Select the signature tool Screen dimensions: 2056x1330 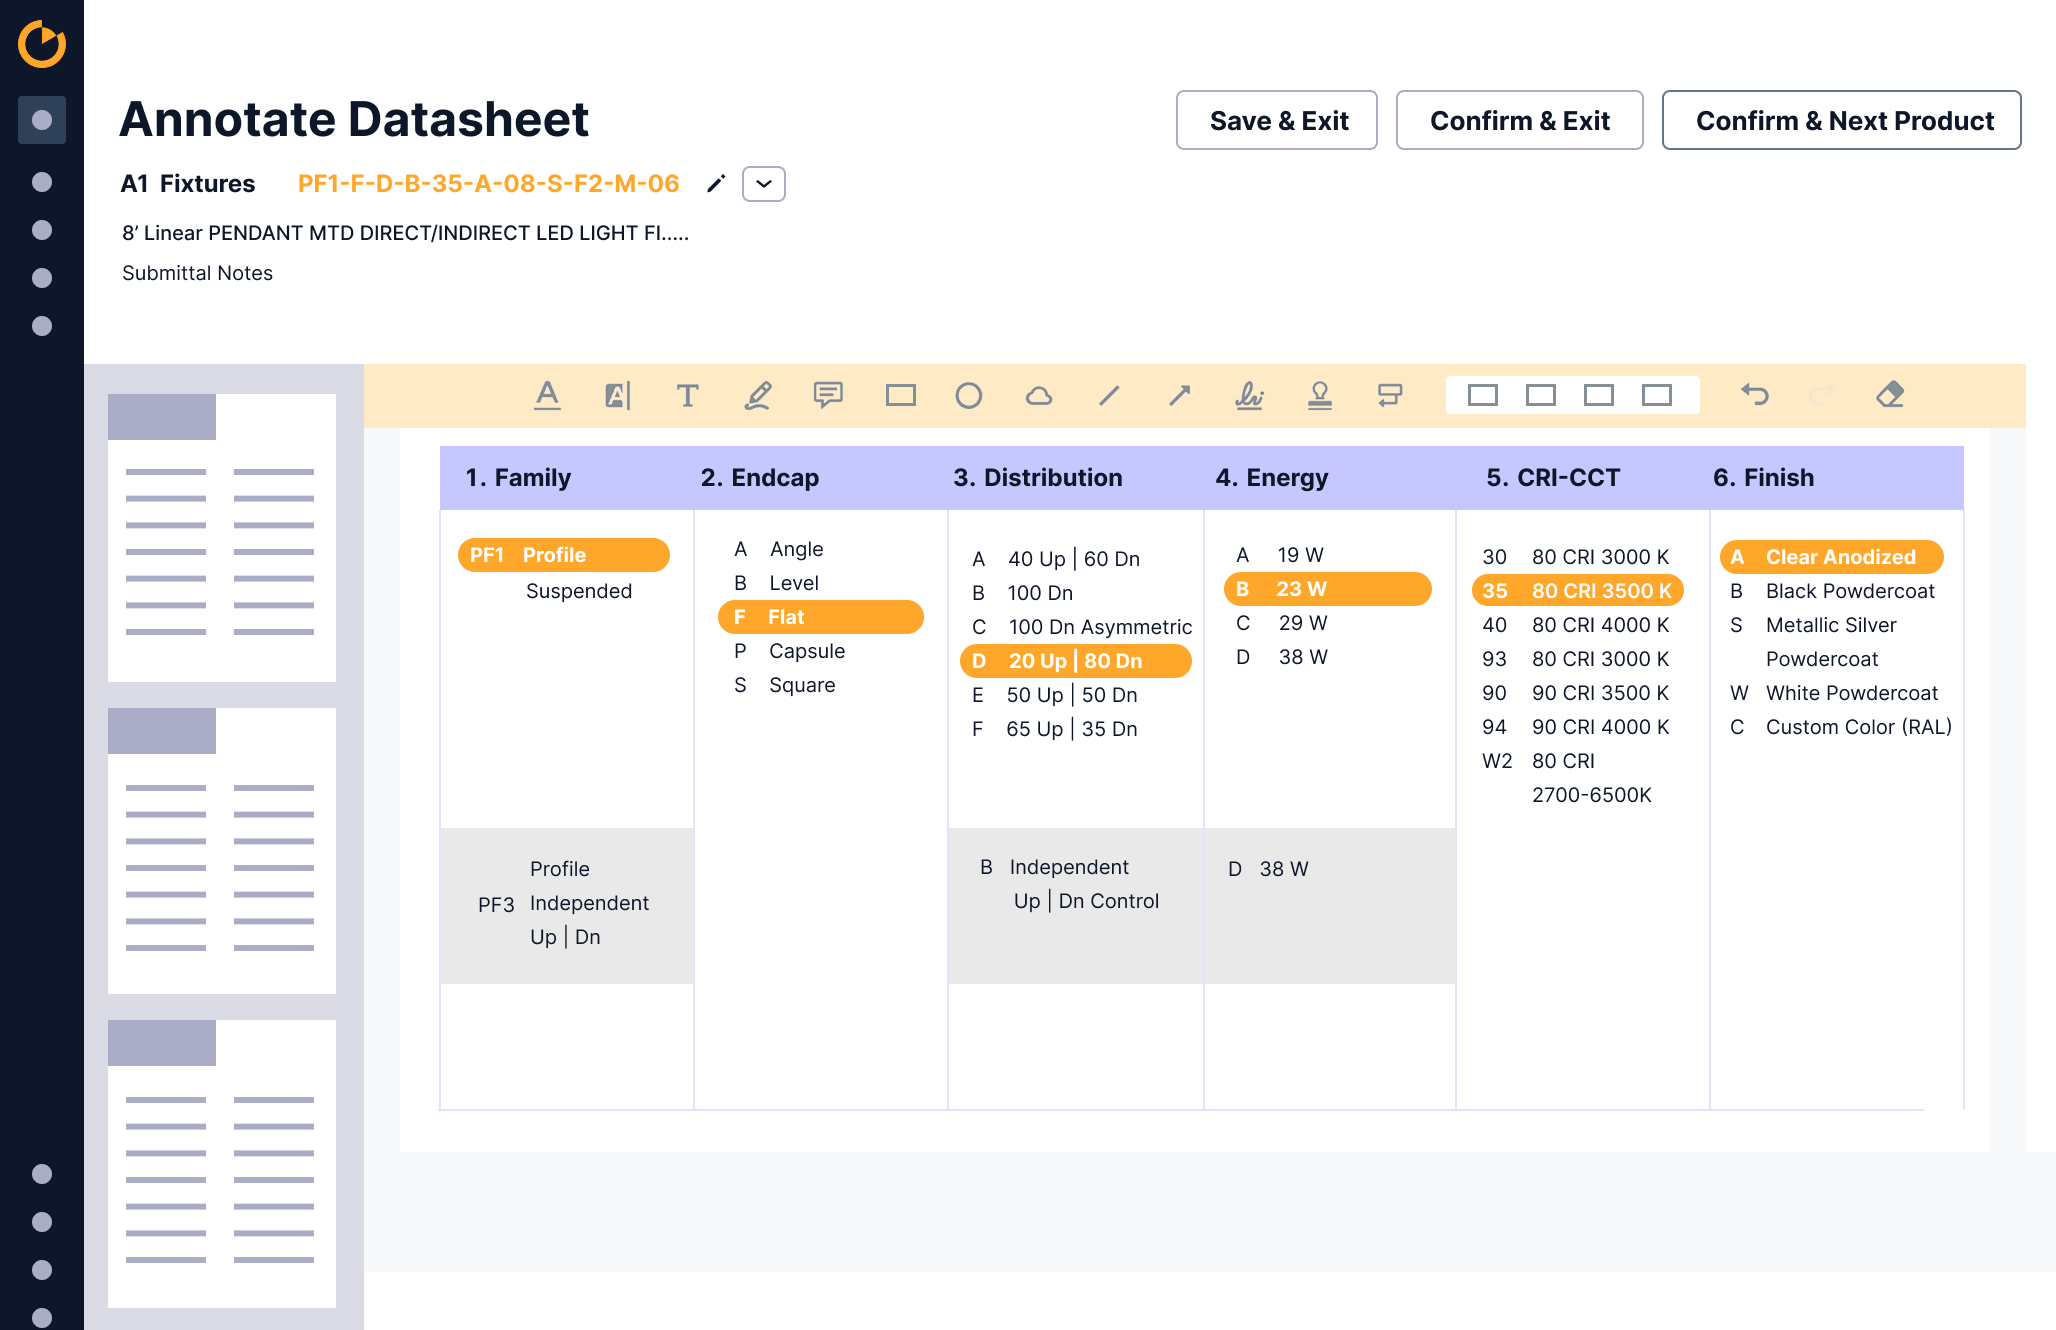click(x=1249, y=396)
